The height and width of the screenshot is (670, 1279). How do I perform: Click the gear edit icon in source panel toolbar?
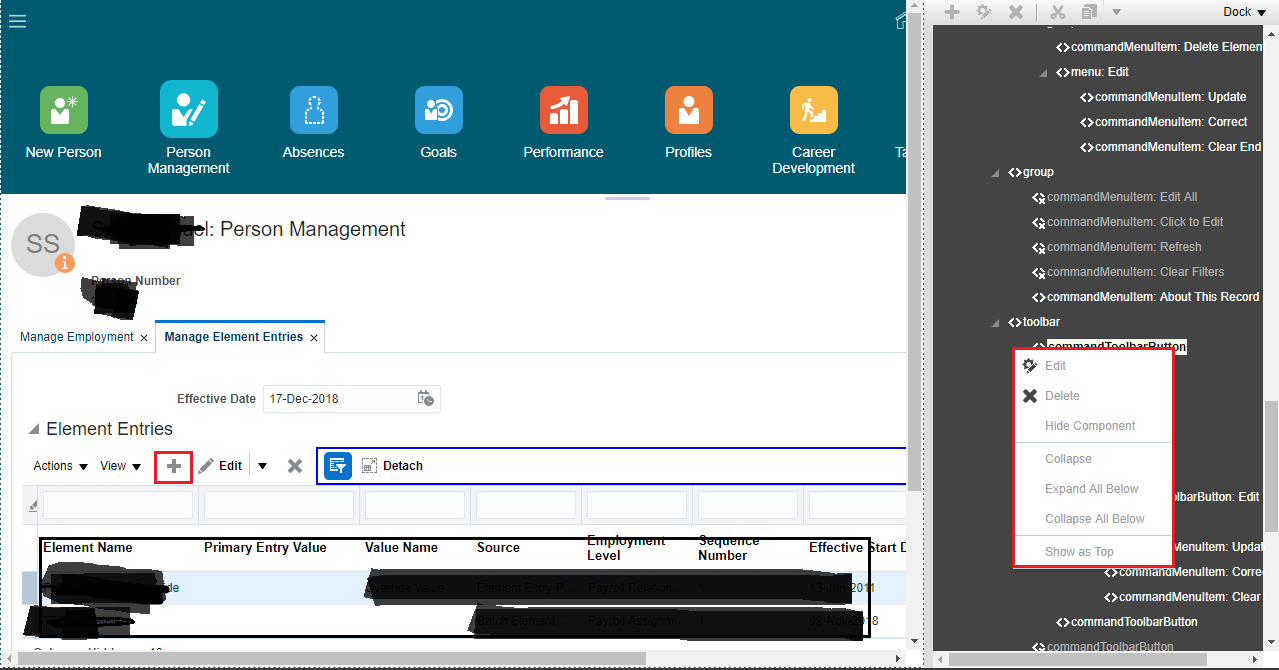point(983,12)
